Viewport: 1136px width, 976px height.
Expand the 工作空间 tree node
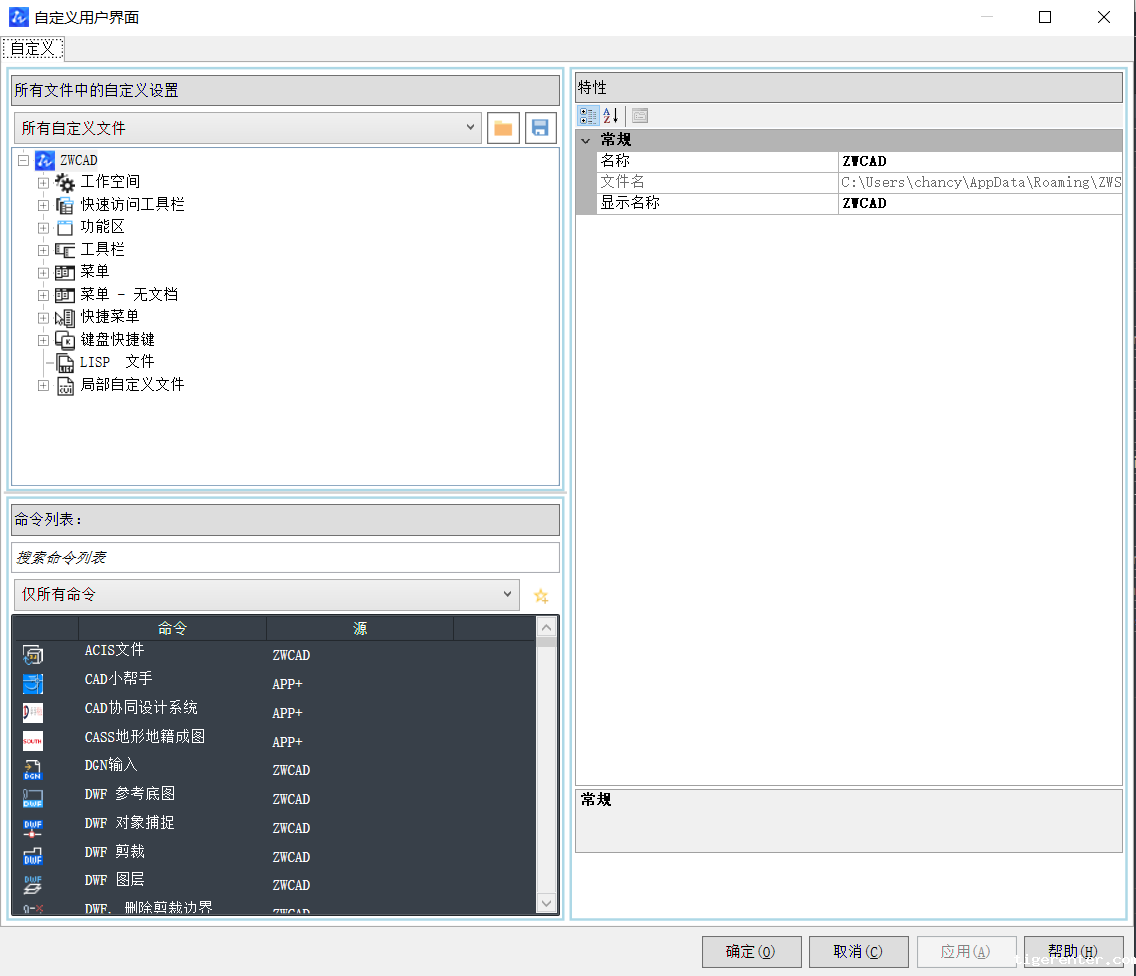coord(43,183)
